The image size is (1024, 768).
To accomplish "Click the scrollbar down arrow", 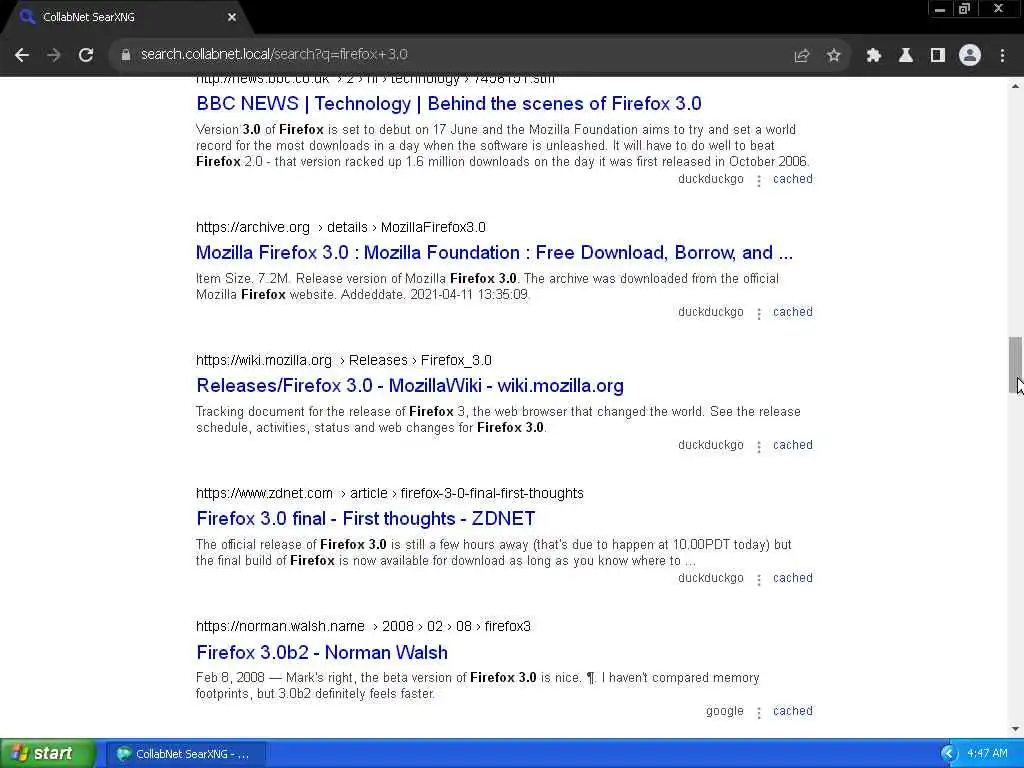I will (x=1015, y=729).
